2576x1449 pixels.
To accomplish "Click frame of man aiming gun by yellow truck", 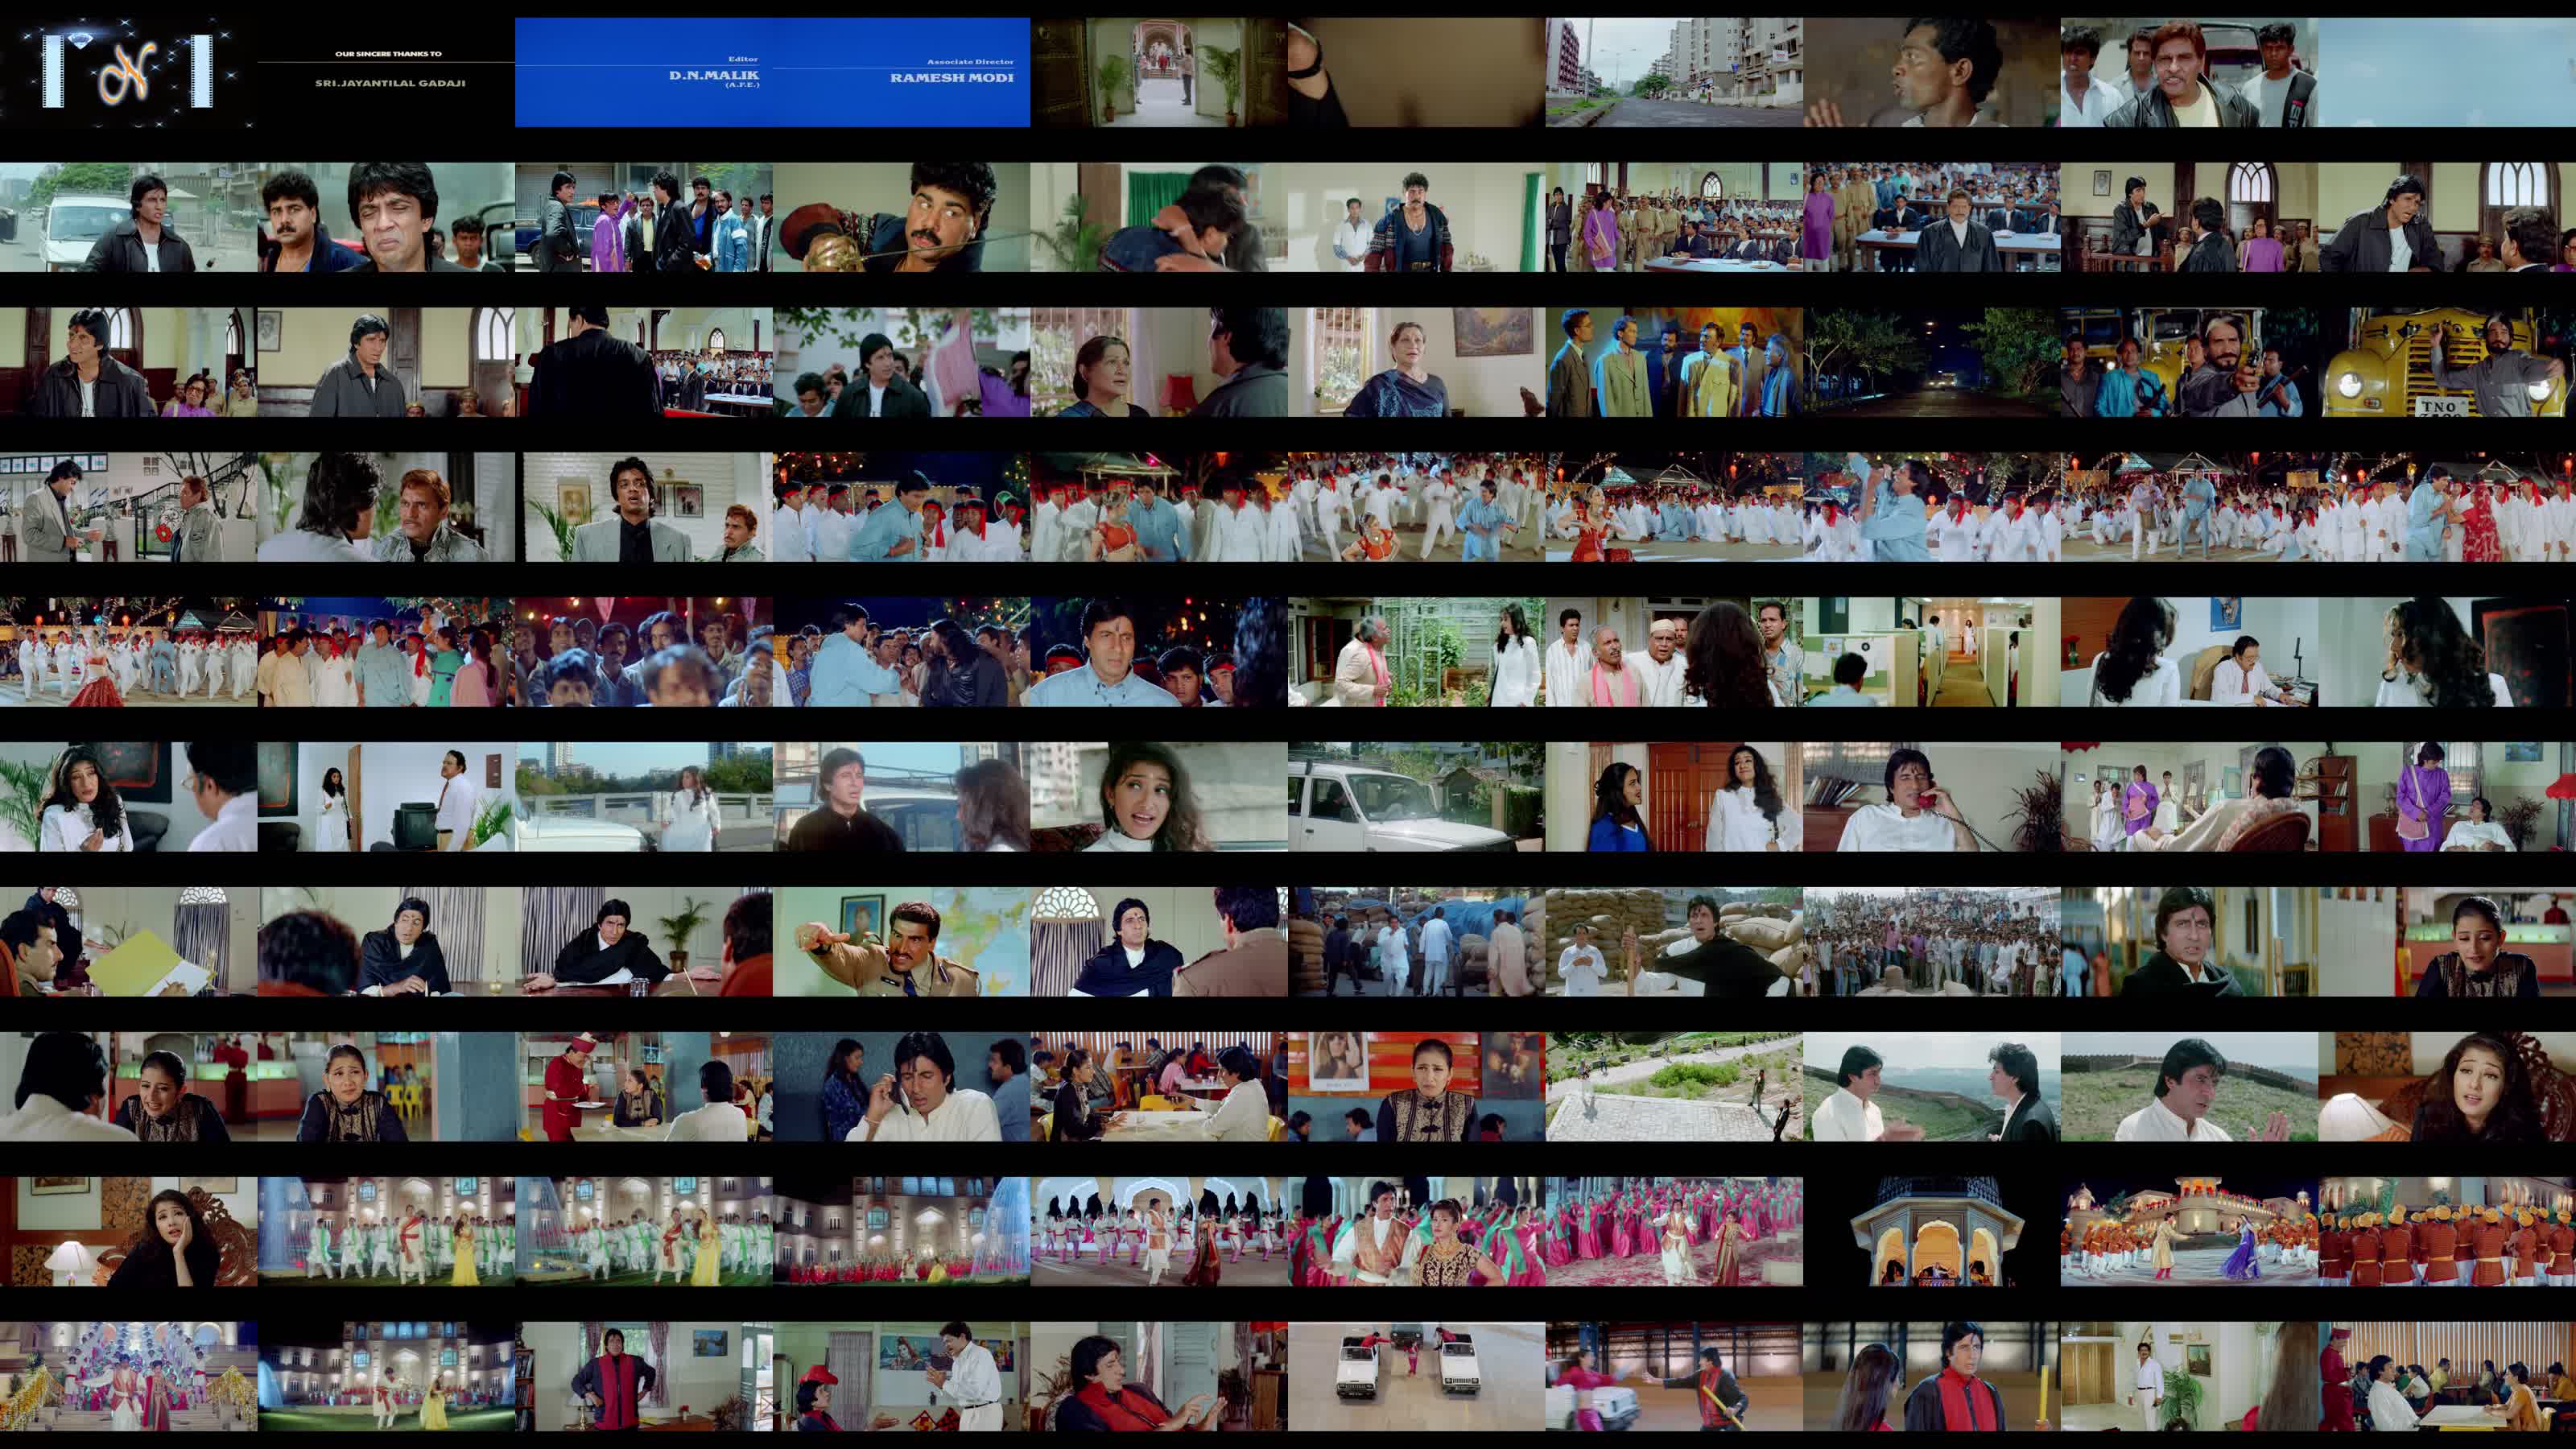I will [x=2190, y=362].
